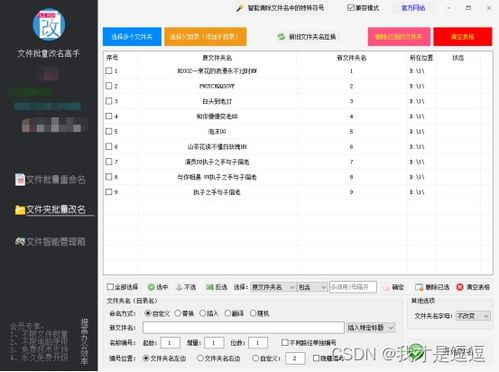Select the 替换 naming method radio
The height and width of the screenshot is (372, 499).
click(x=178, y=313)
